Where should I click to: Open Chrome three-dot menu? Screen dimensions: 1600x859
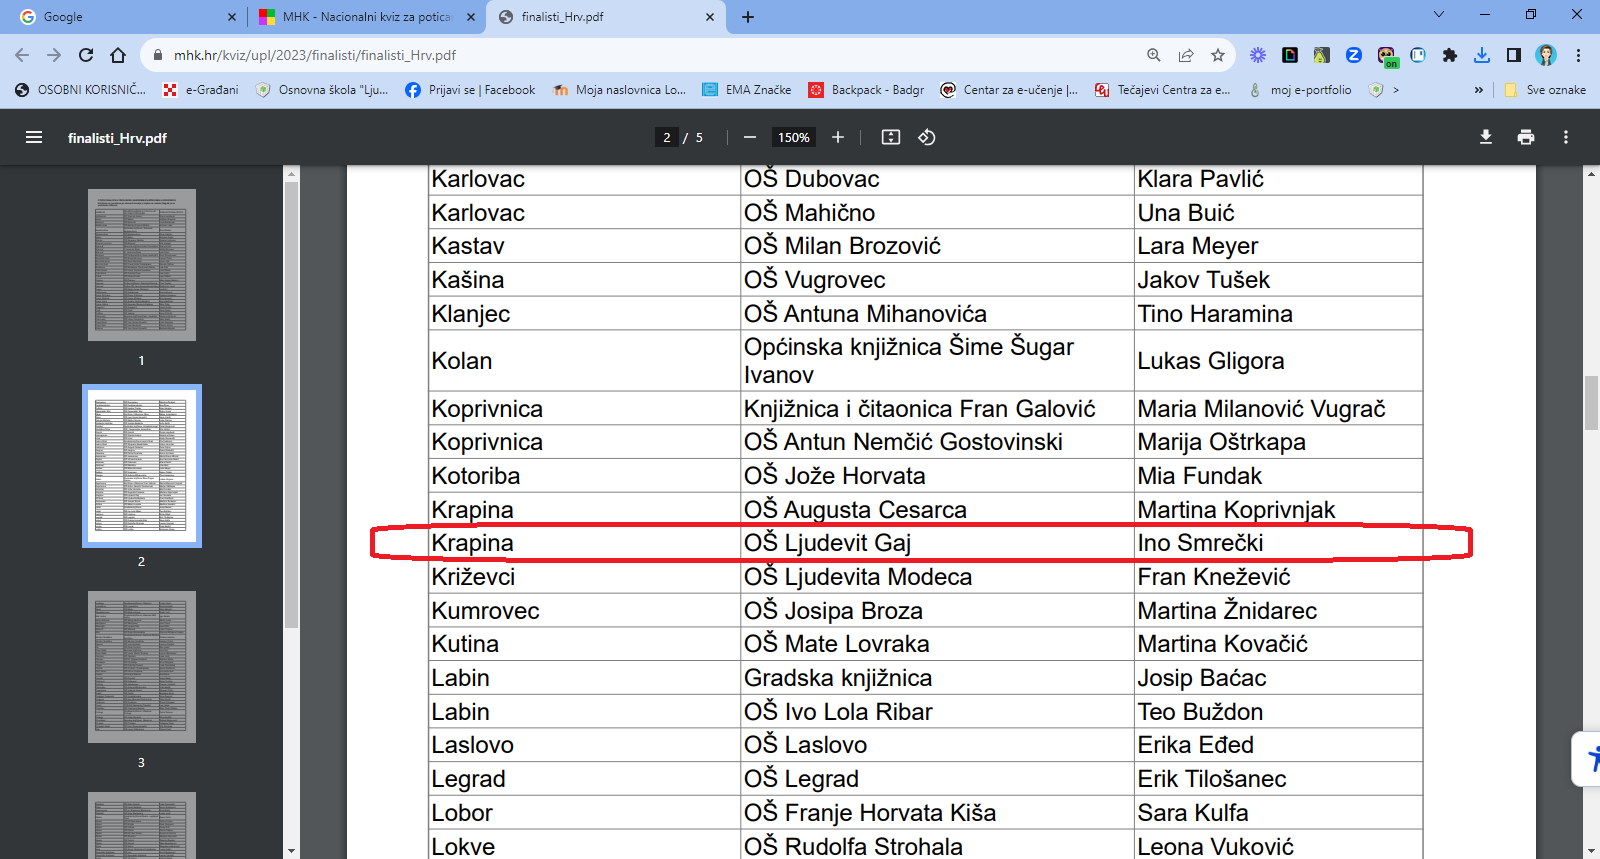coord(1578,55)
